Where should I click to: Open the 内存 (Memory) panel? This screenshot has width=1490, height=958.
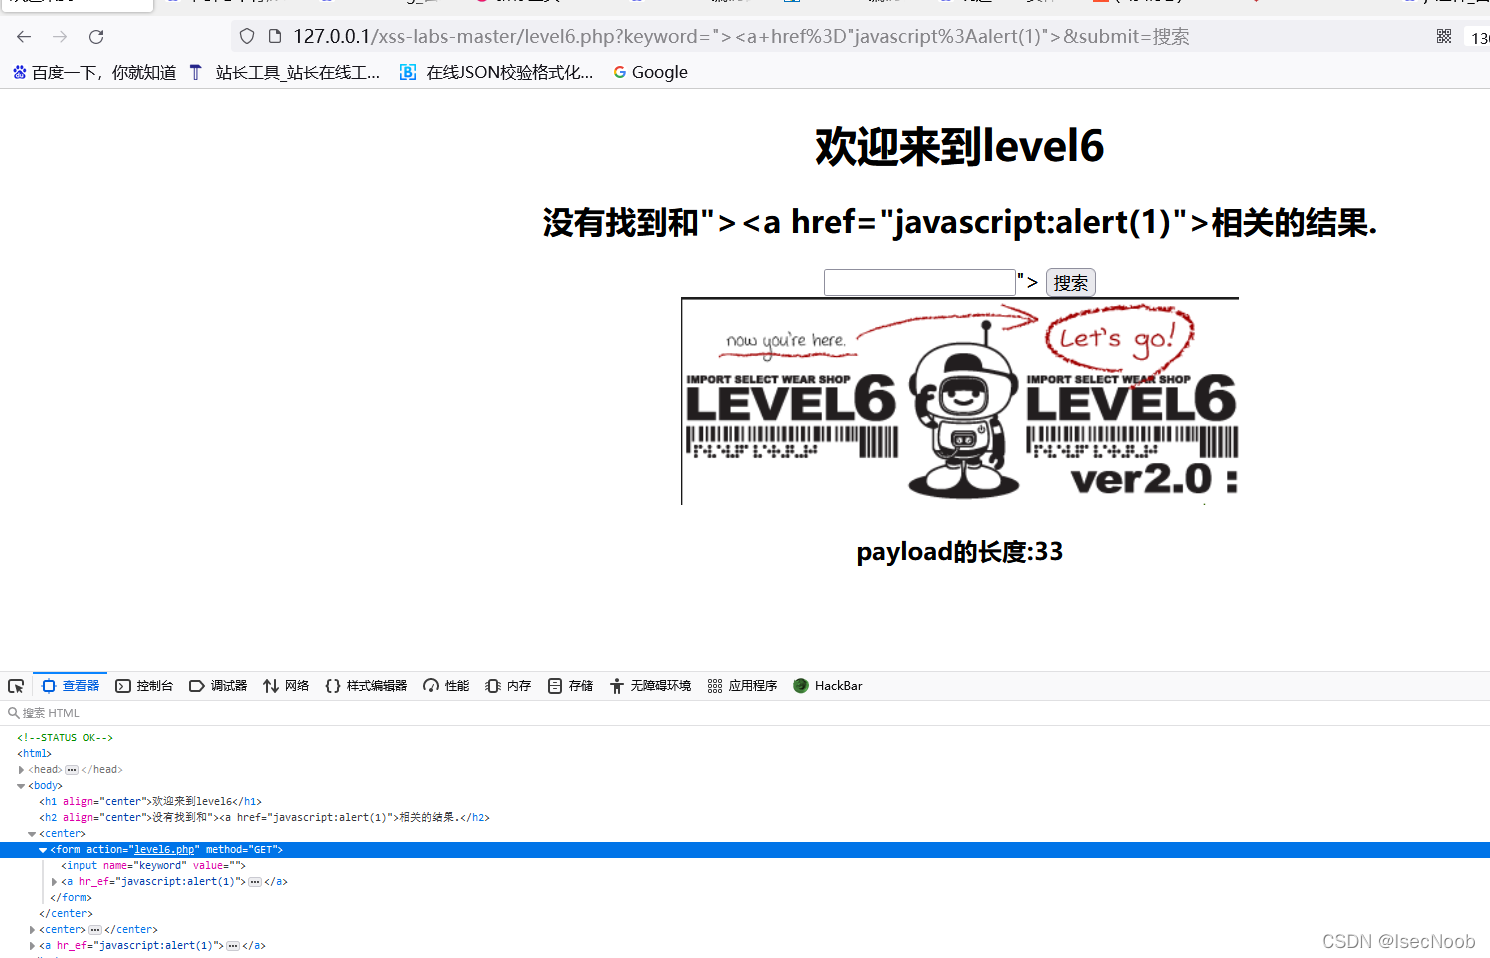507,685
